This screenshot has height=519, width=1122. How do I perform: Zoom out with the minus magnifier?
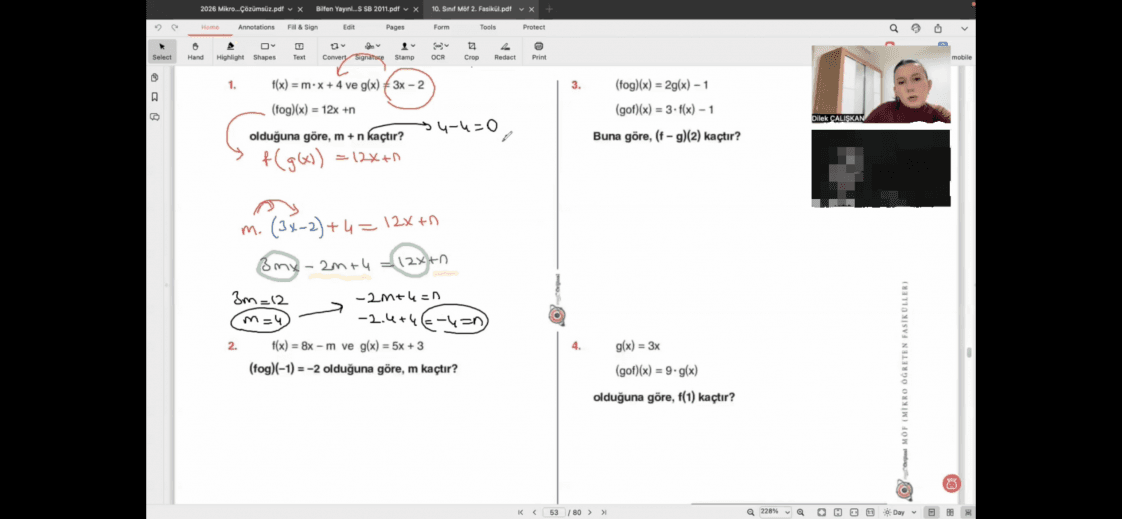pos(751,513)
